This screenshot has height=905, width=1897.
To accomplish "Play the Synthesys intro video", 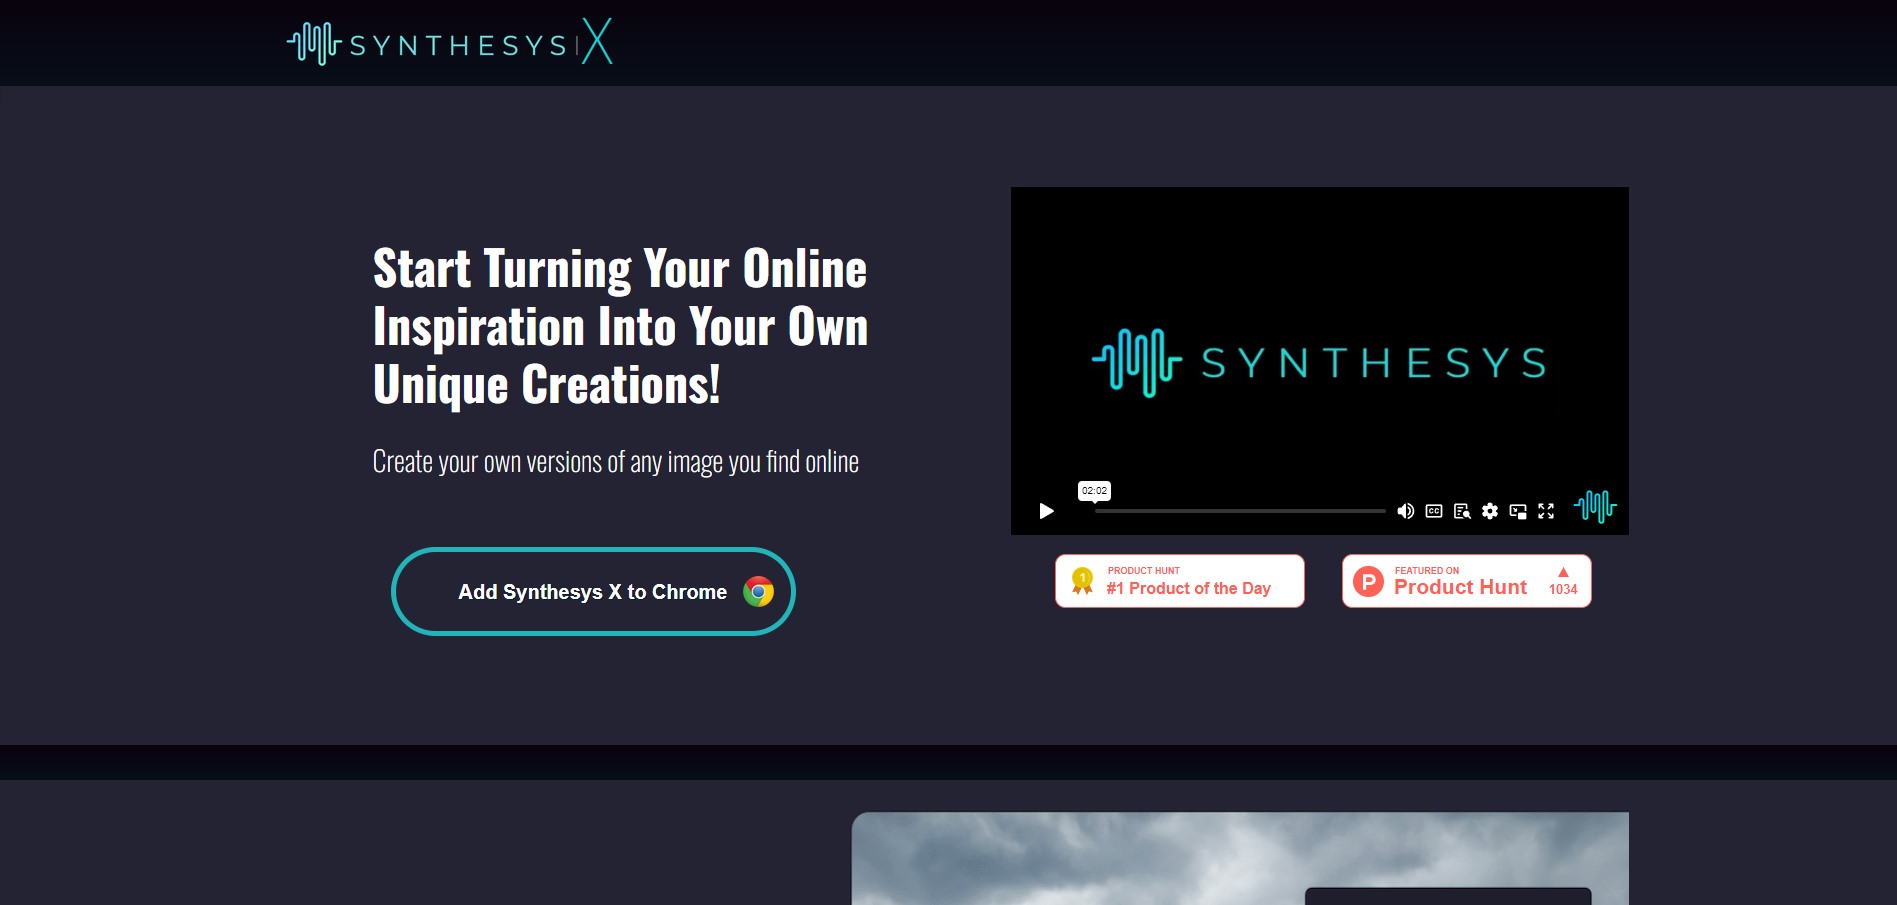I will 1046,511.
